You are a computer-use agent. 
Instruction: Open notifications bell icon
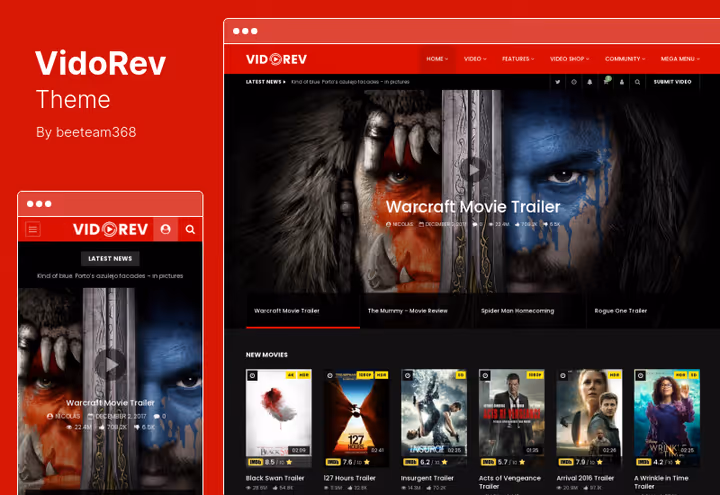point(590,82)
